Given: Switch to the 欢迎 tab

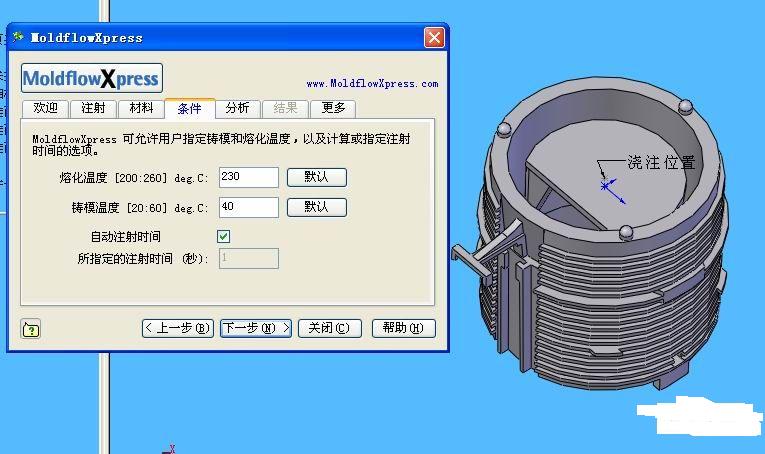Looking at the screenshot, I should (x=45, y=108).
